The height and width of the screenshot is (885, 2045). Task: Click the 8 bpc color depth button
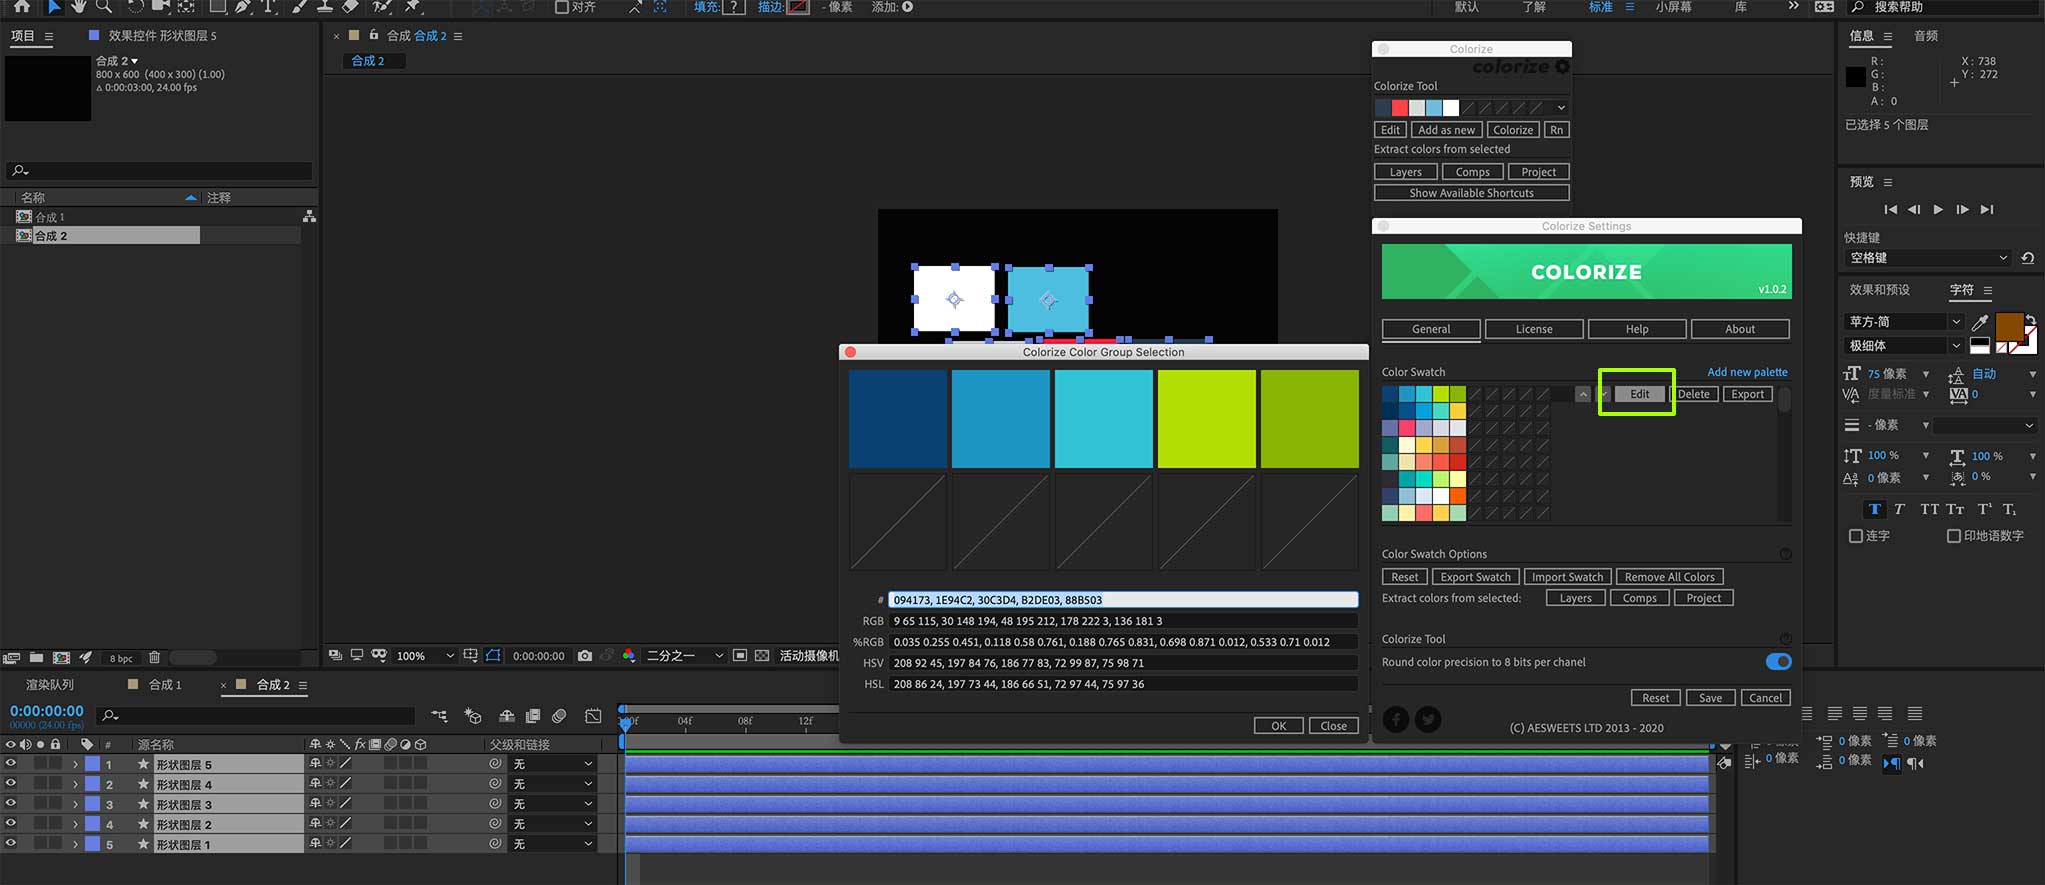[x=121, y=658]
